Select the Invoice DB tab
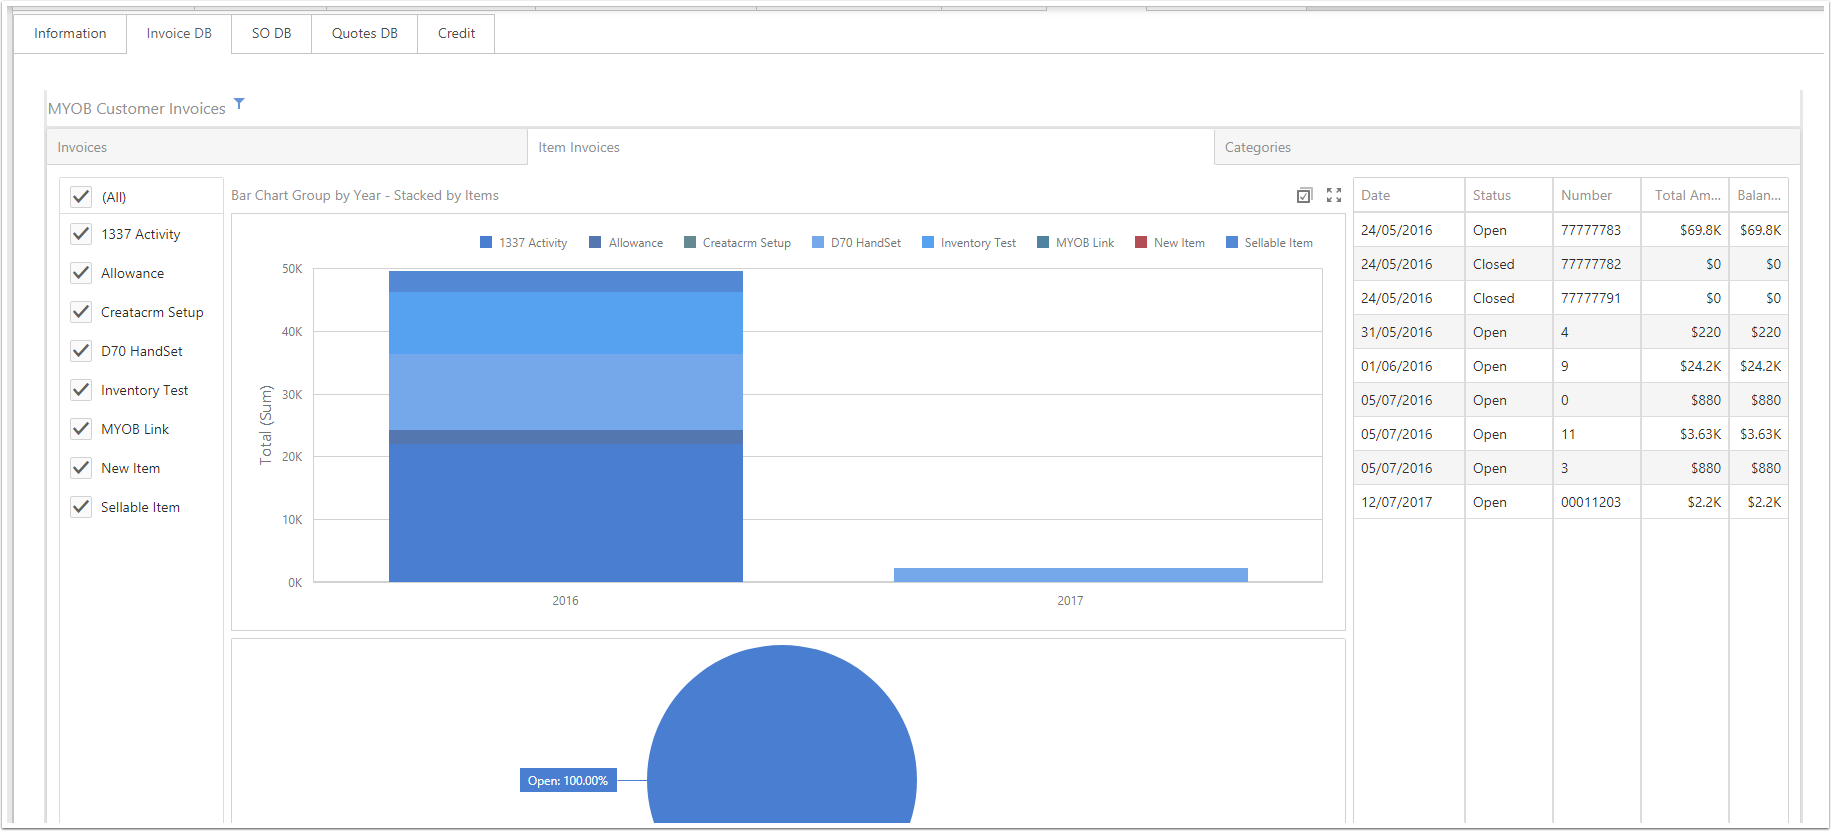Viewport: 1831px width, 831px height. [179, 33]
